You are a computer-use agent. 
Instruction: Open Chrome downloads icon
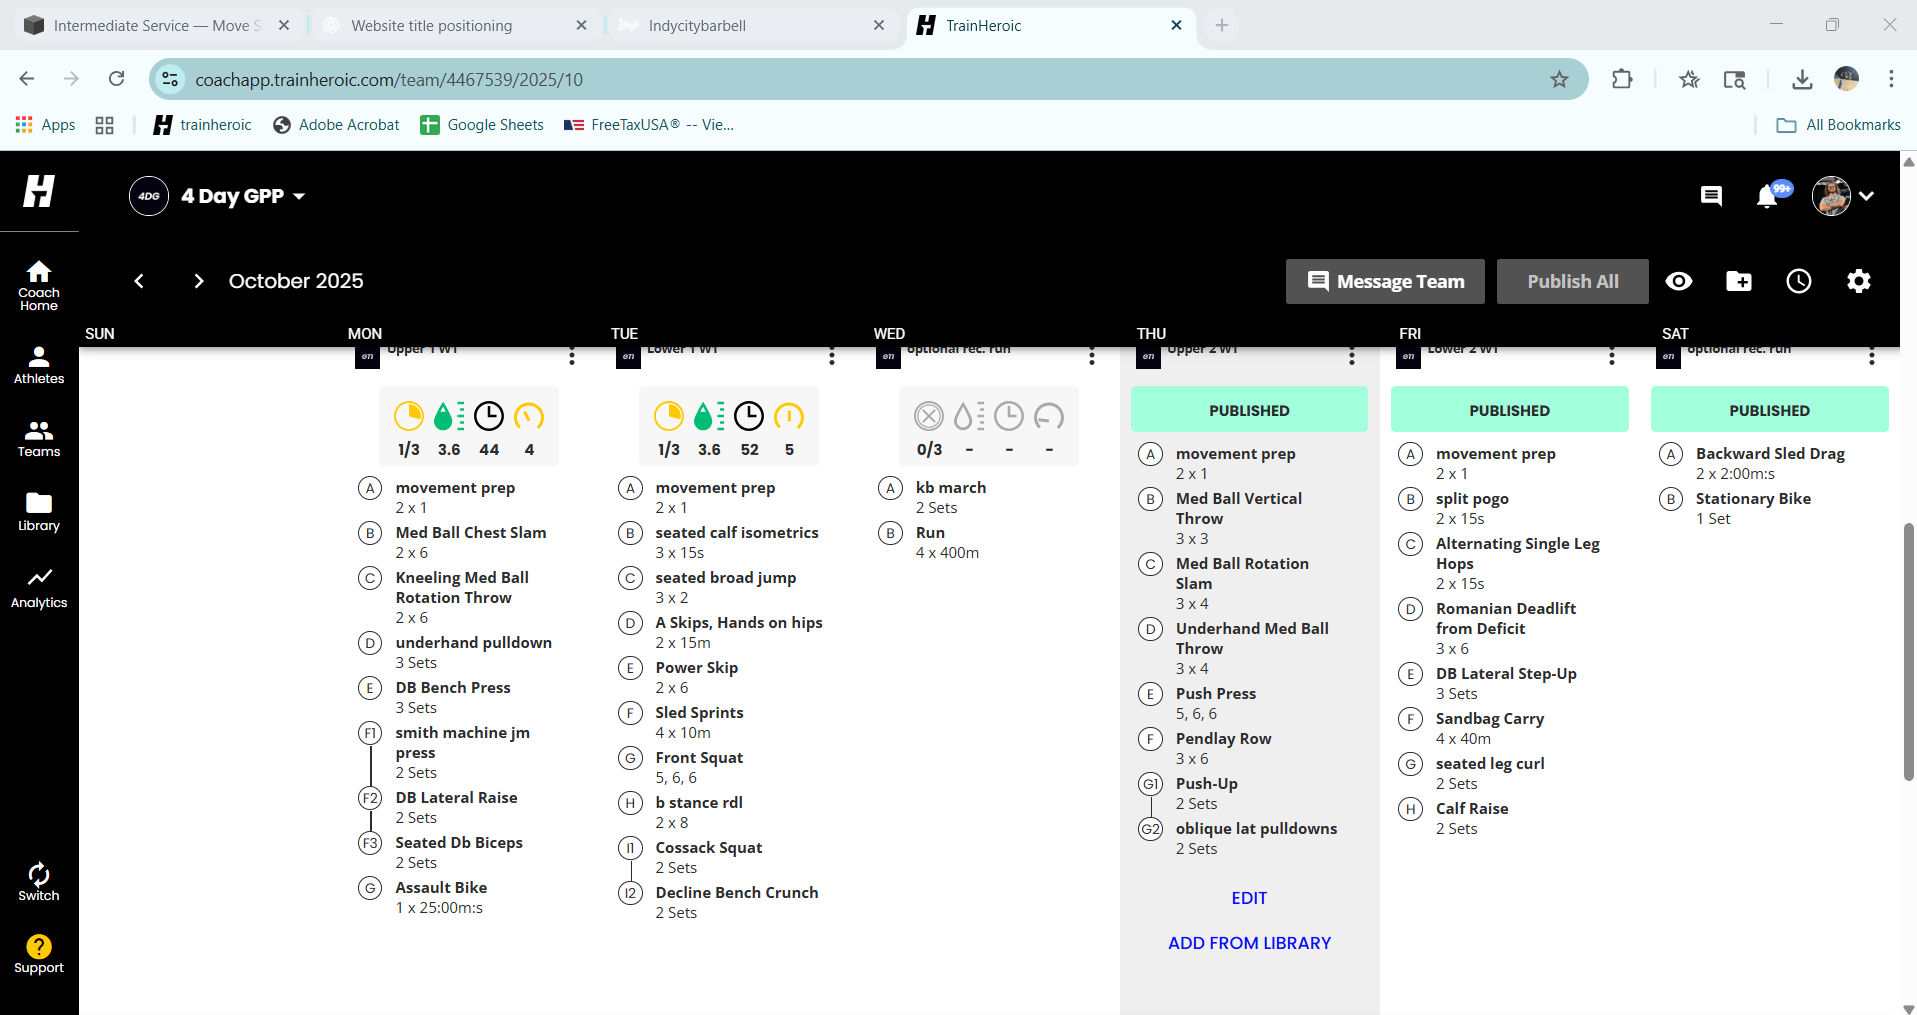(x=1802, y=79)
